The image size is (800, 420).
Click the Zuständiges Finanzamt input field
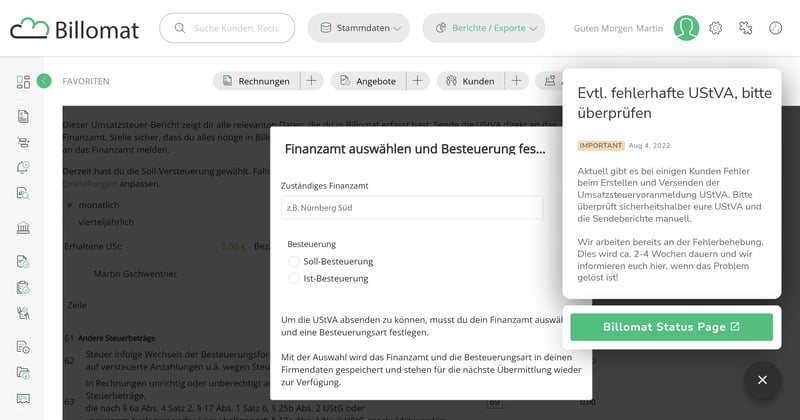tap(412, 208)
